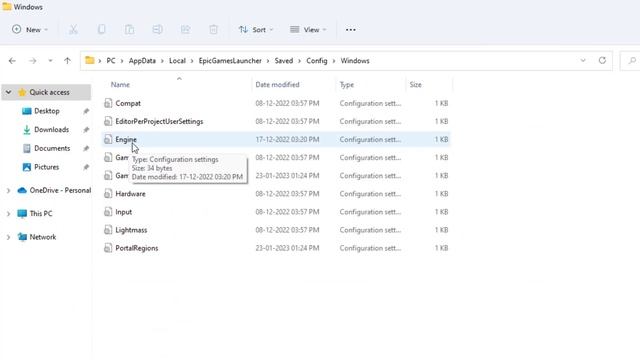Collapse the Quick access section

coord(8,92)
